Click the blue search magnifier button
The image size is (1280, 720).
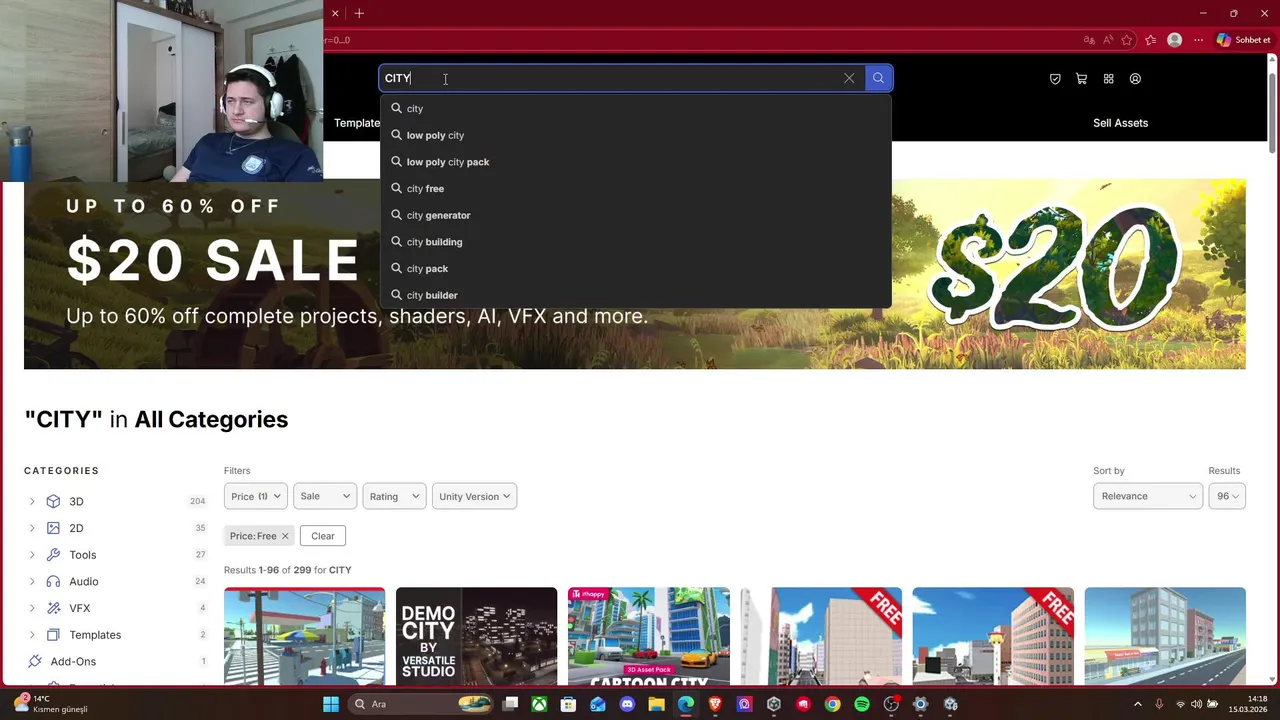point(878,78)
